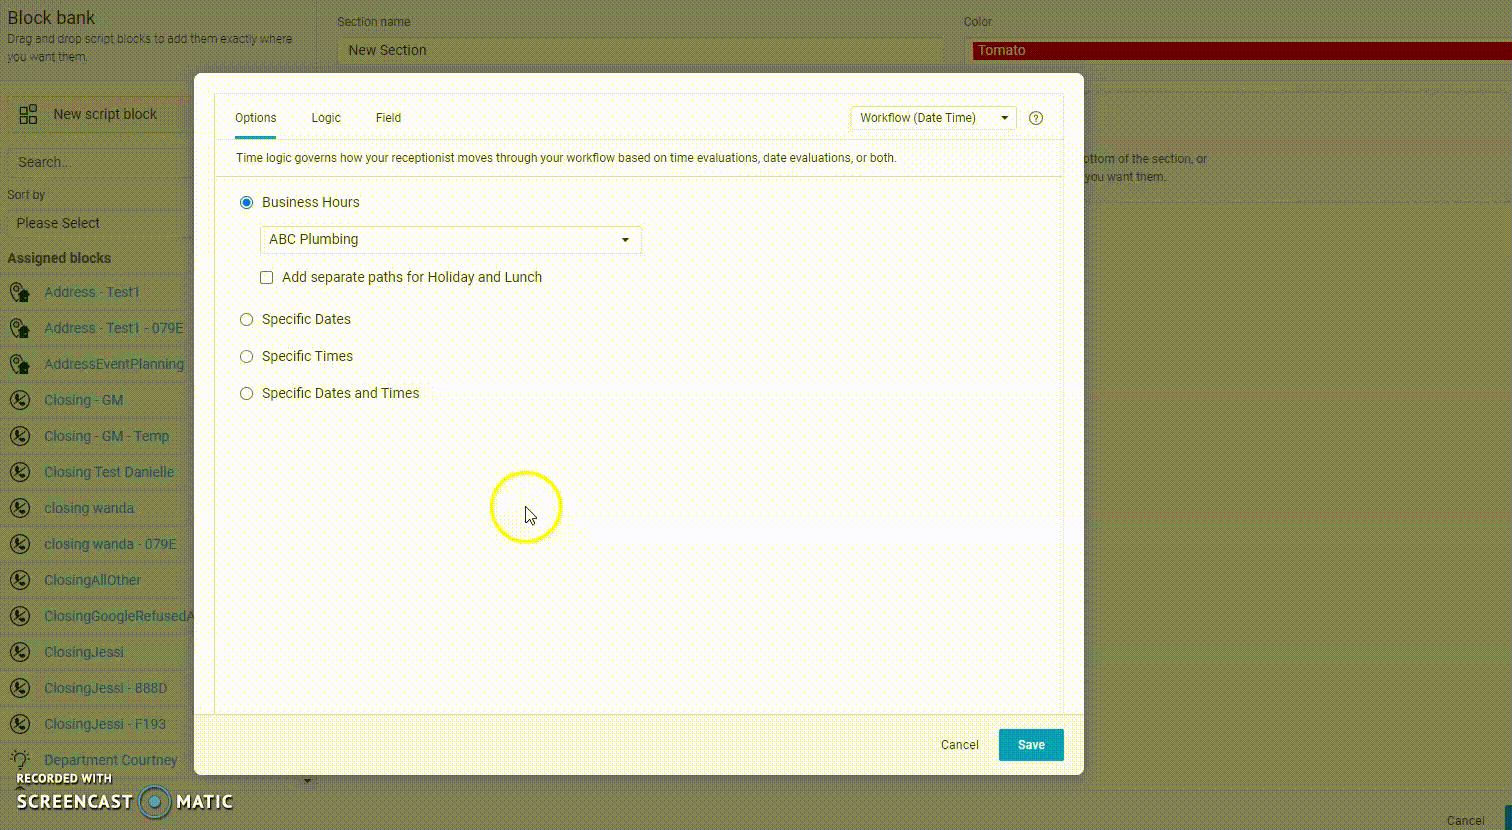Click the help question mark icon

tap(1036, 118)
